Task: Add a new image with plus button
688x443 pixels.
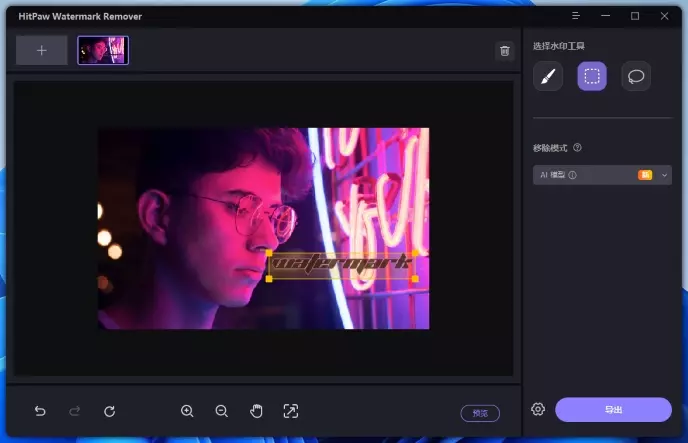Action: click(42, 50)
